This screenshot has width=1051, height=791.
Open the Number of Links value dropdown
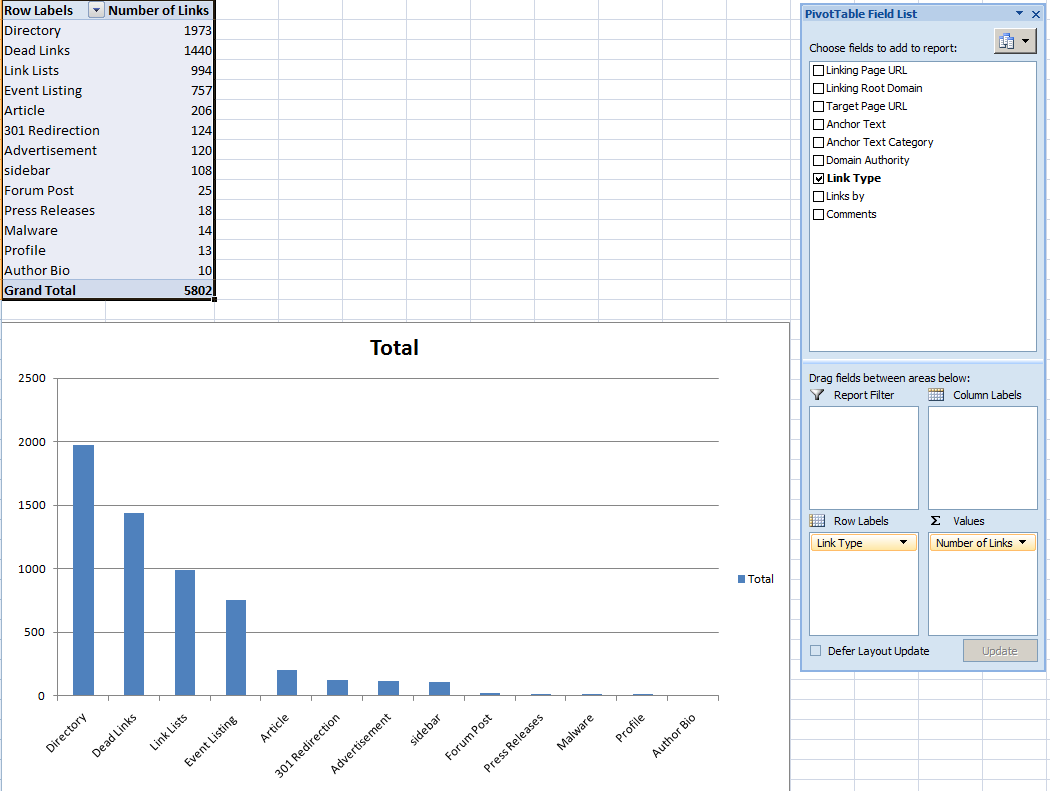point(1022,543)
